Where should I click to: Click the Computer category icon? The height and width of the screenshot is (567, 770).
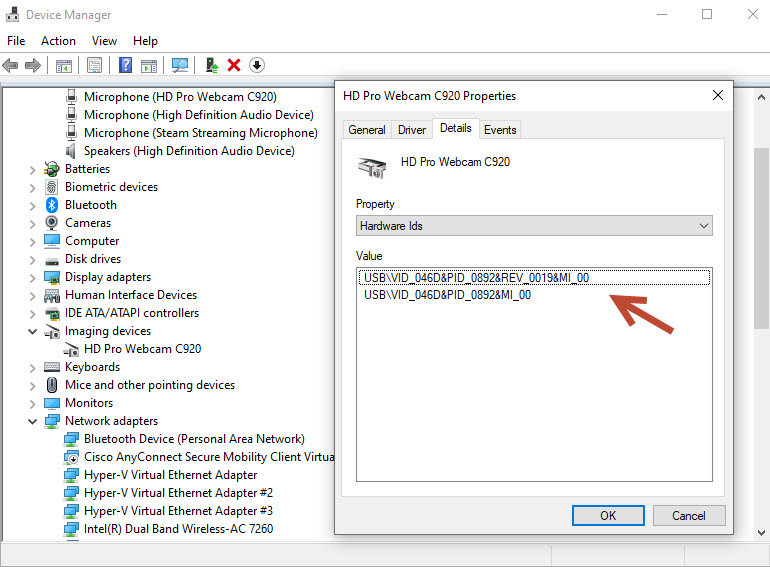[x=52, y=241]
